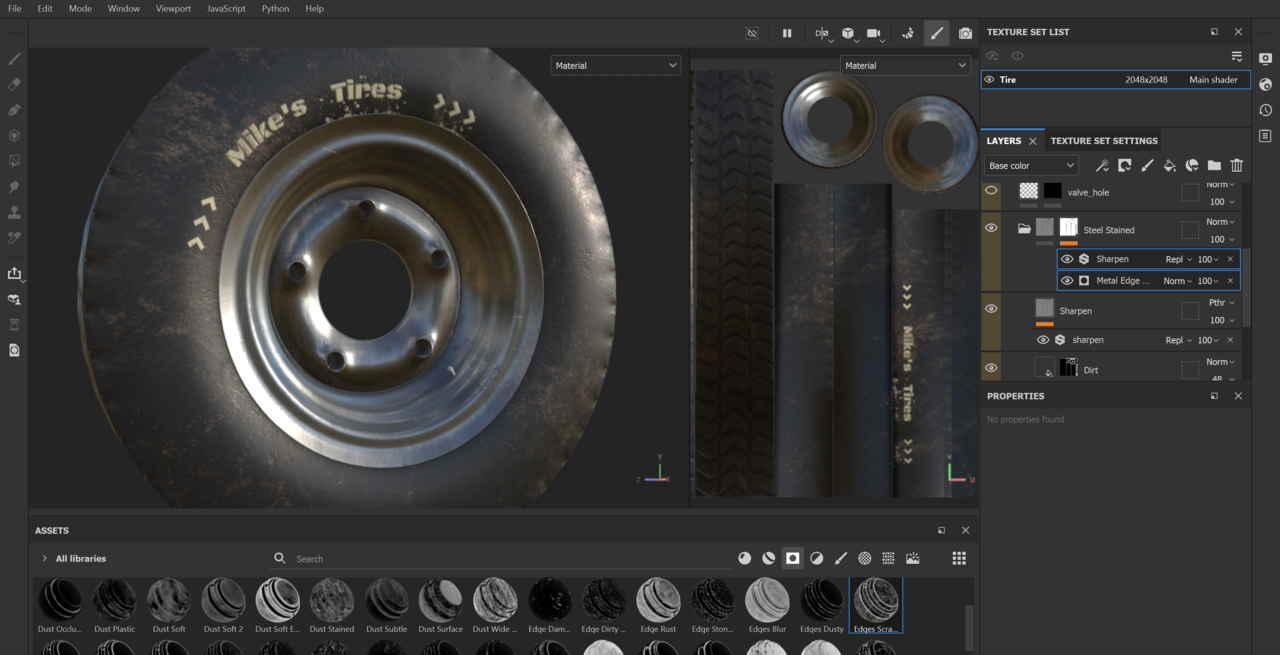
Task: Click the pause rendering icon in the top toolbar
Action: tap(787, 33)
